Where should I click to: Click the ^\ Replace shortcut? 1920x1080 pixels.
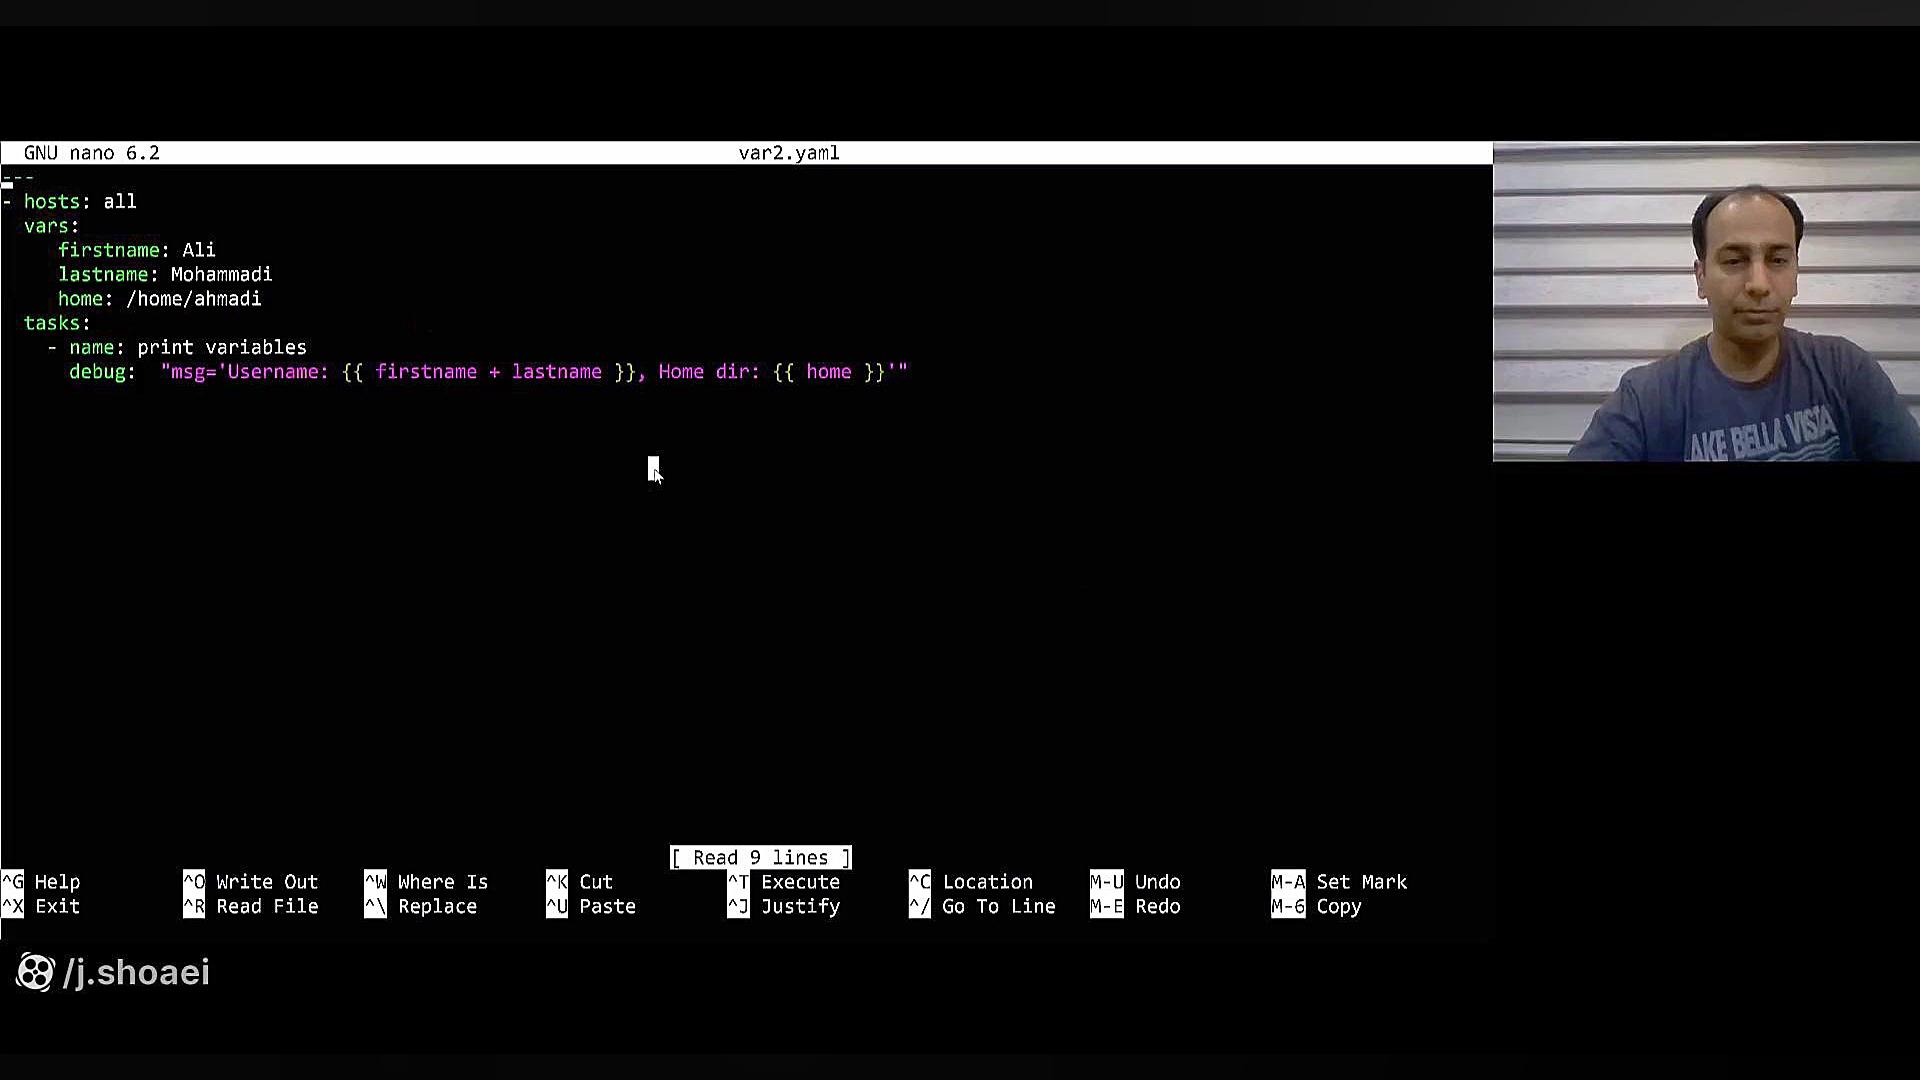pyautogui.click(x=421, y=906)
